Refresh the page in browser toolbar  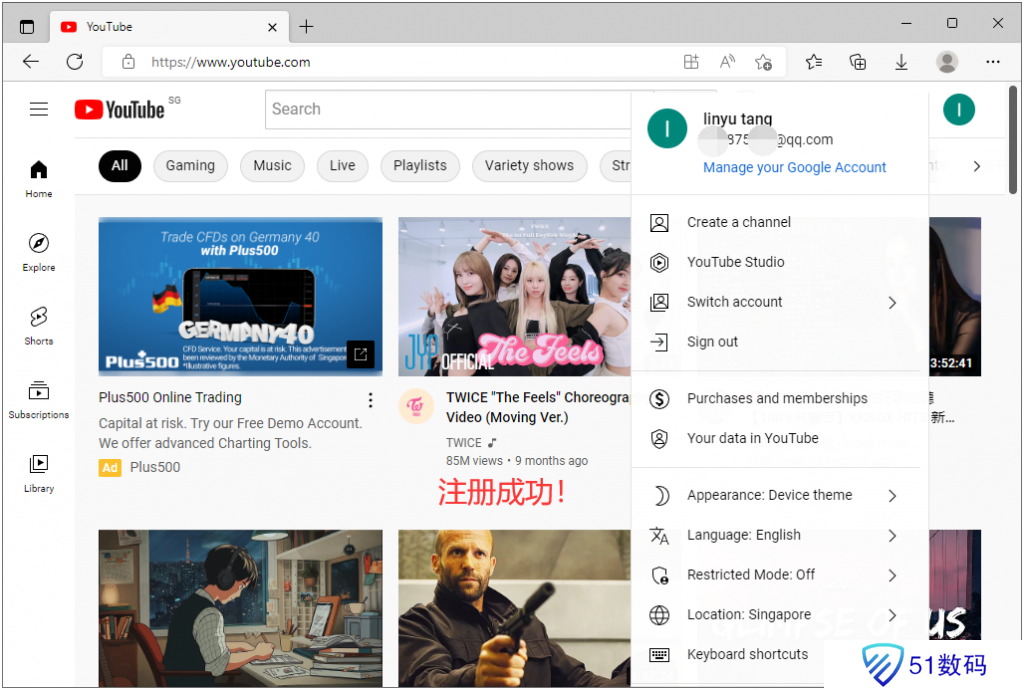(75, 62)
